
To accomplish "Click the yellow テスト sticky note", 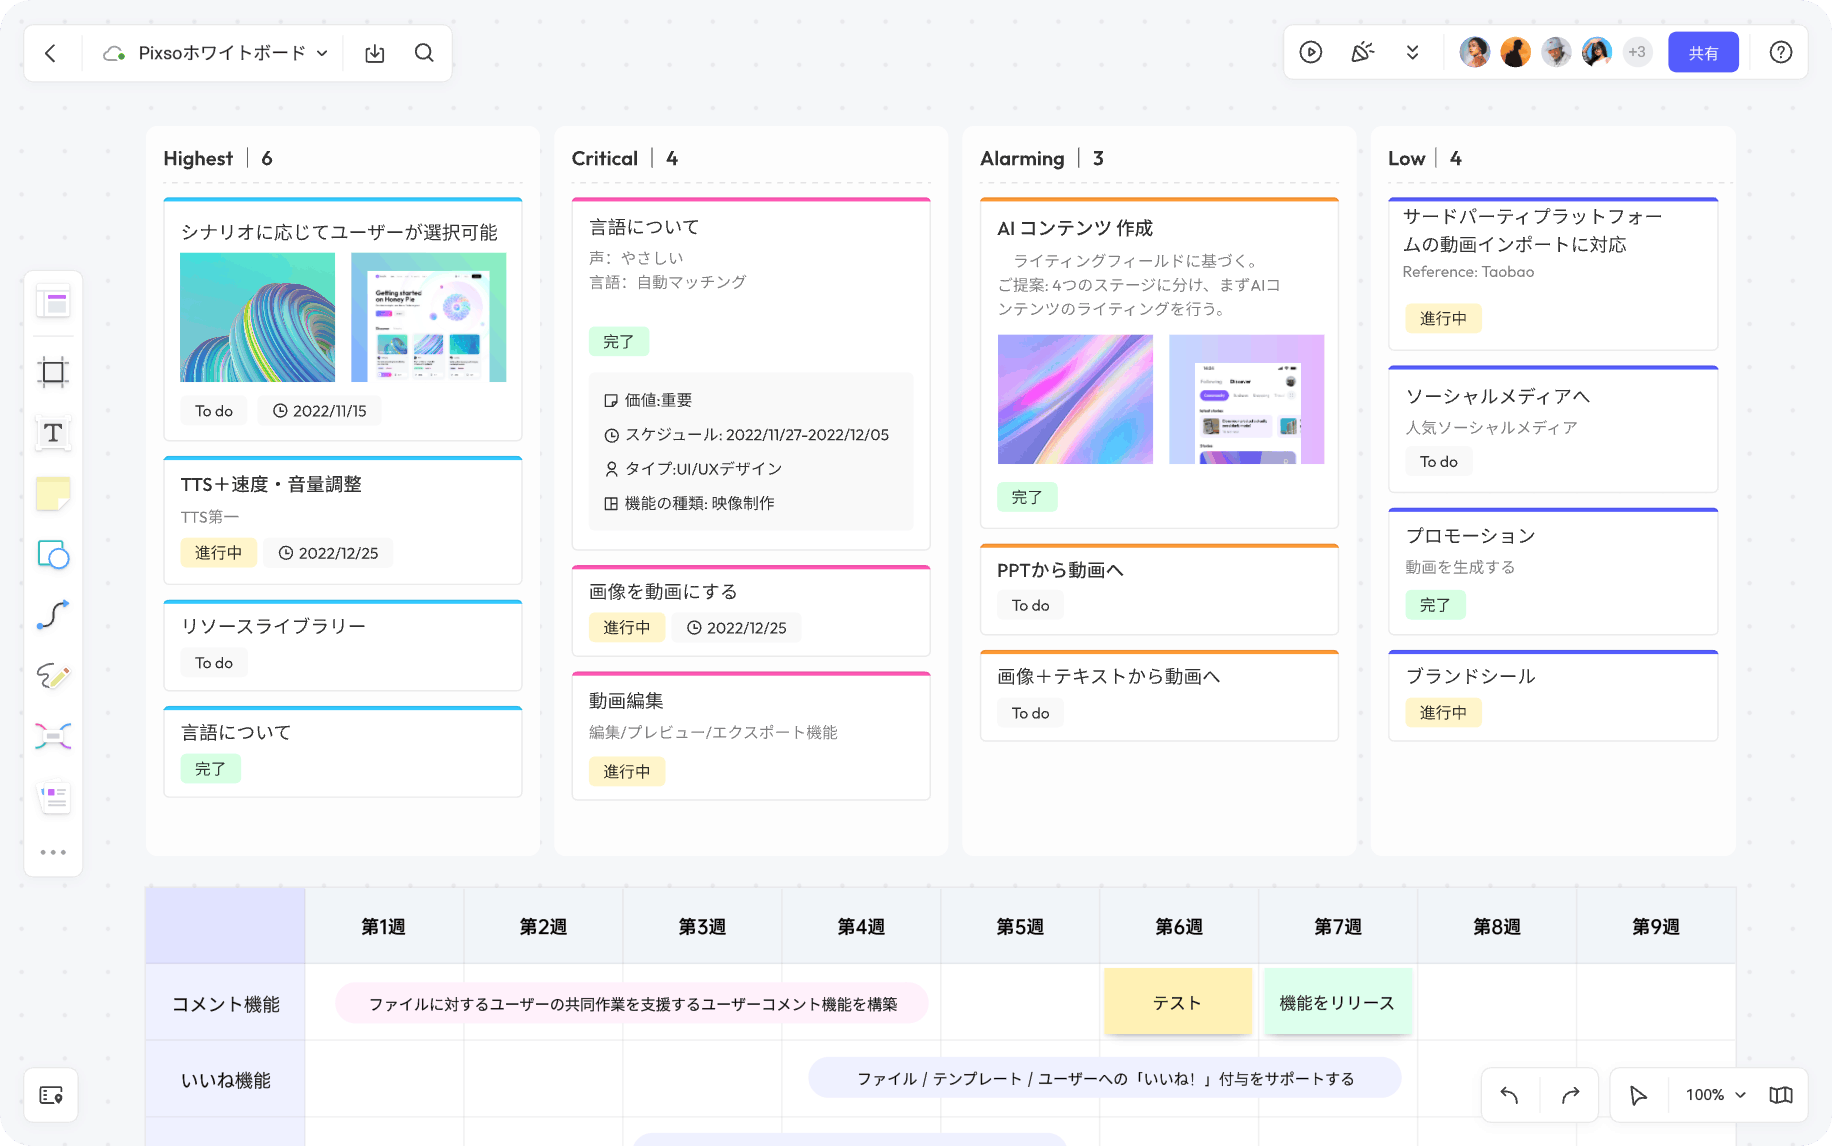I will 1177,1002.
